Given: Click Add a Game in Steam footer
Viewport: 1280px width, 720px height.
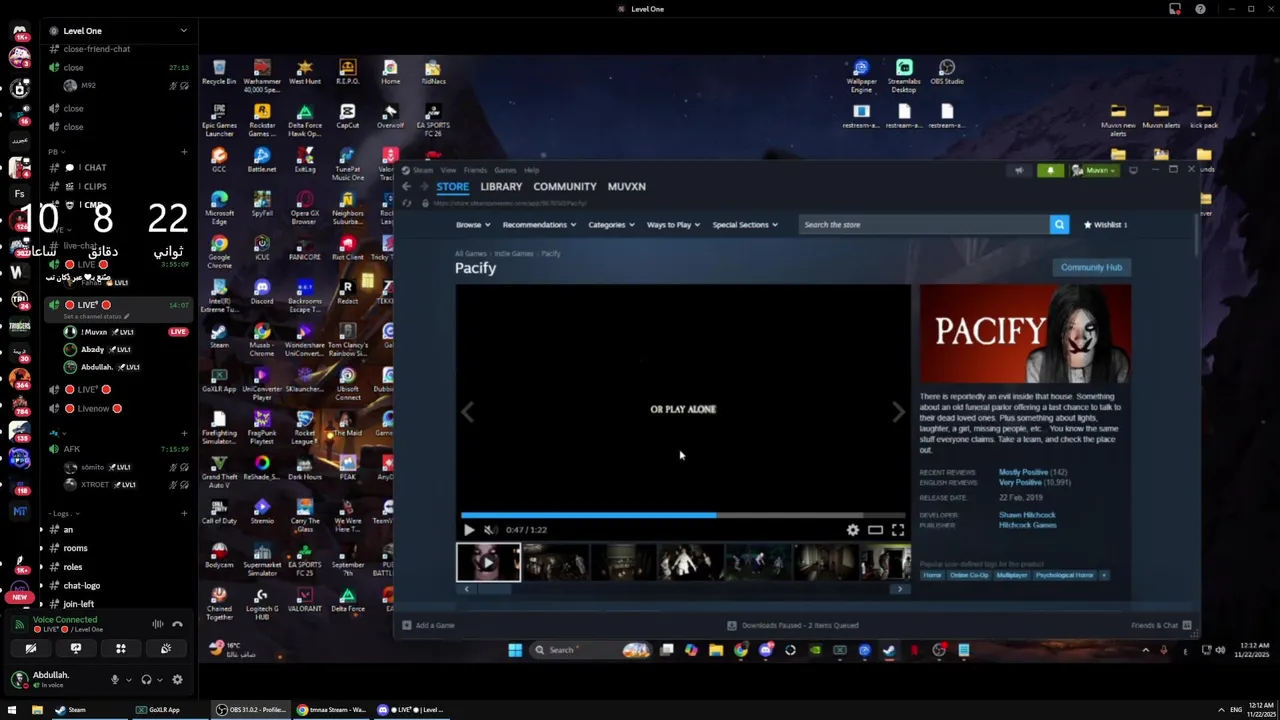Looking at the screenshot, I should point(429,625).
